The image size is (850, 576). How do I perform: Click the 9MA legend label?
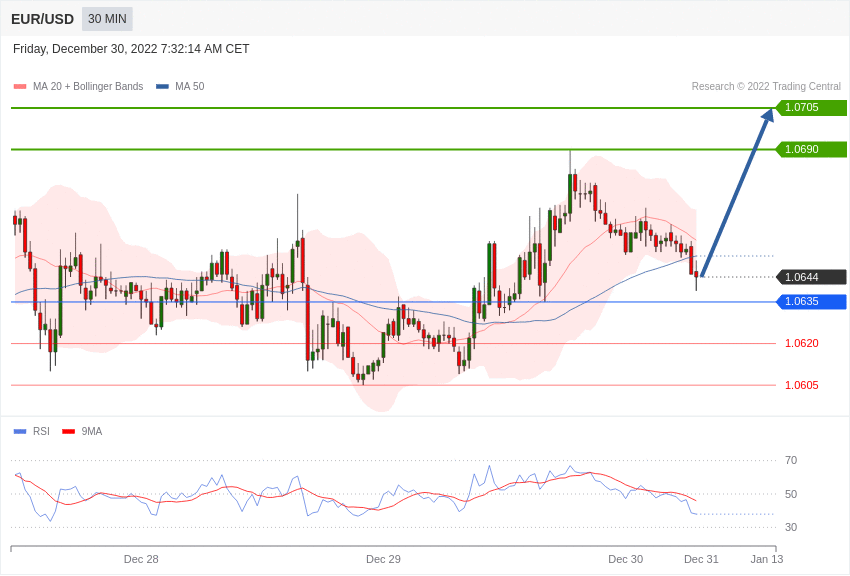[x=92, y=431]
